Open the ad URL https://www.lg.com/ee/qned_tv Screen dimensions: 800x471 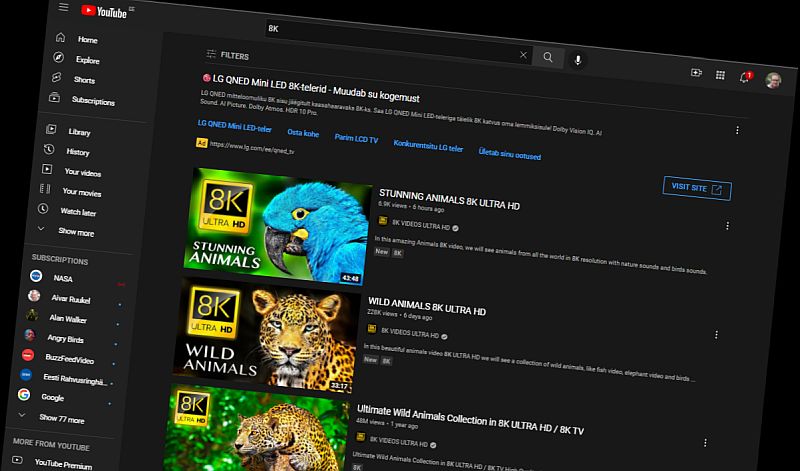pos(252,147)
